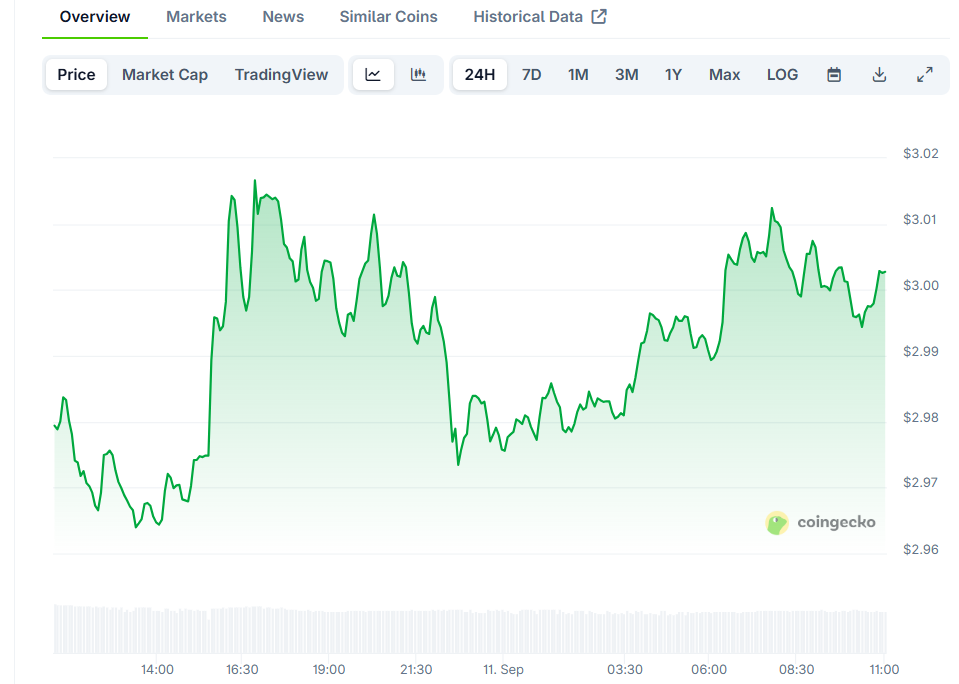Click the price peak near 16:30
Viewport: 959px width, 684px height.
click(x=254, y=182)
